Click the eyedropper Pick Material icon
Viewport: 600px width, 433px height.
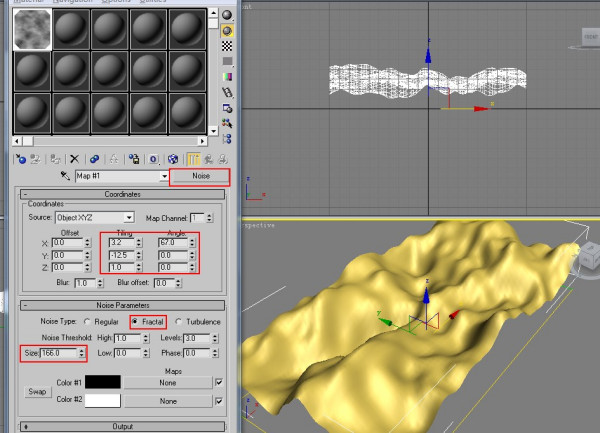(x=65, y=176)
